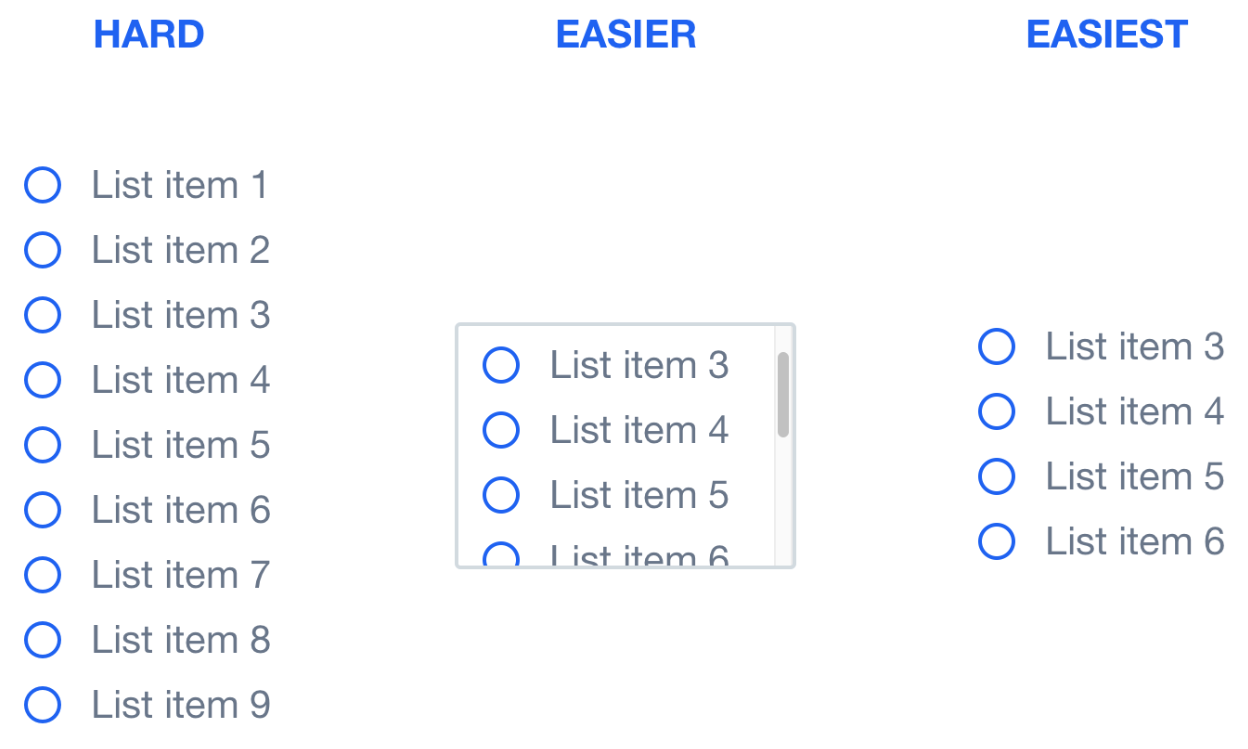Choose List item 4 in scrollable EASIER box
Screen dimensions: 1248x749
(501, 430)
